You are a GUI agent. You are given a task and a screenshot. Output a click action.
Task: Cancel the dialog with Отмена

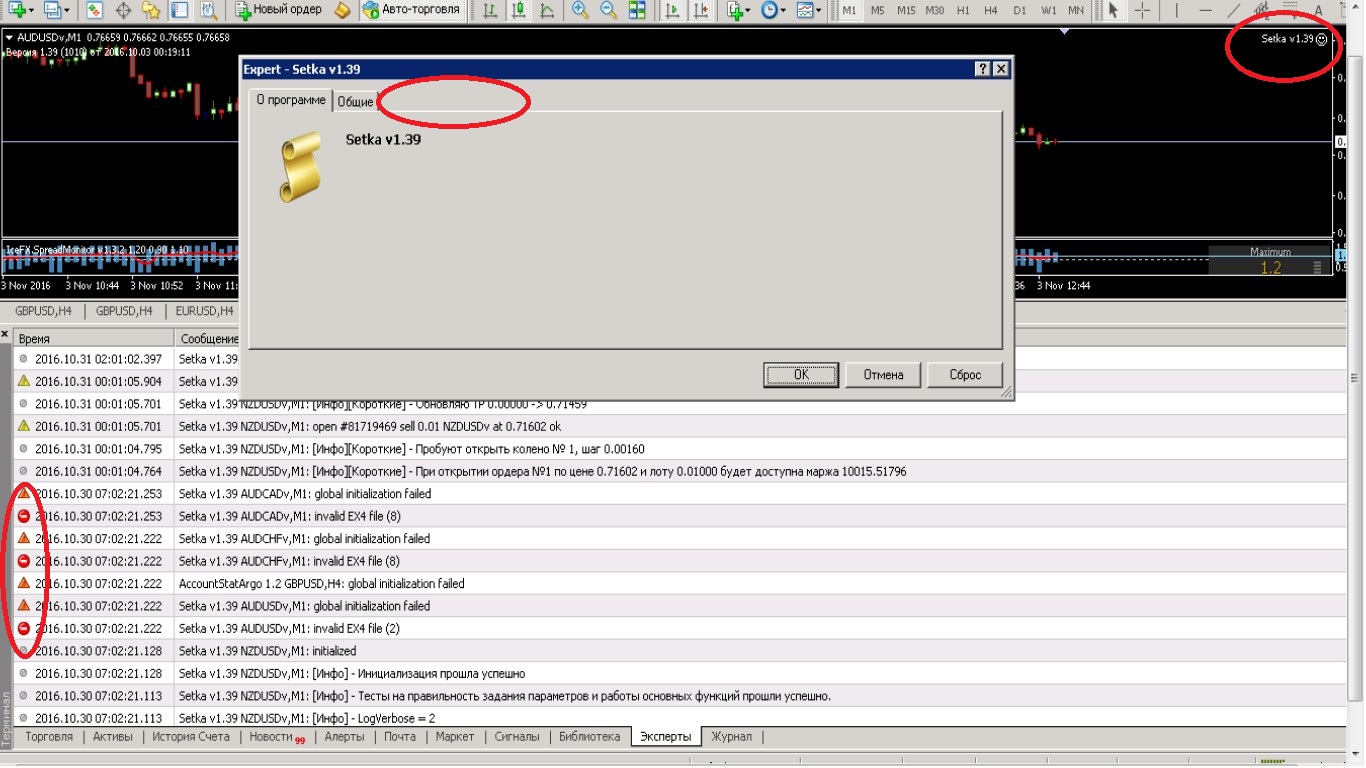click(882, 375)
